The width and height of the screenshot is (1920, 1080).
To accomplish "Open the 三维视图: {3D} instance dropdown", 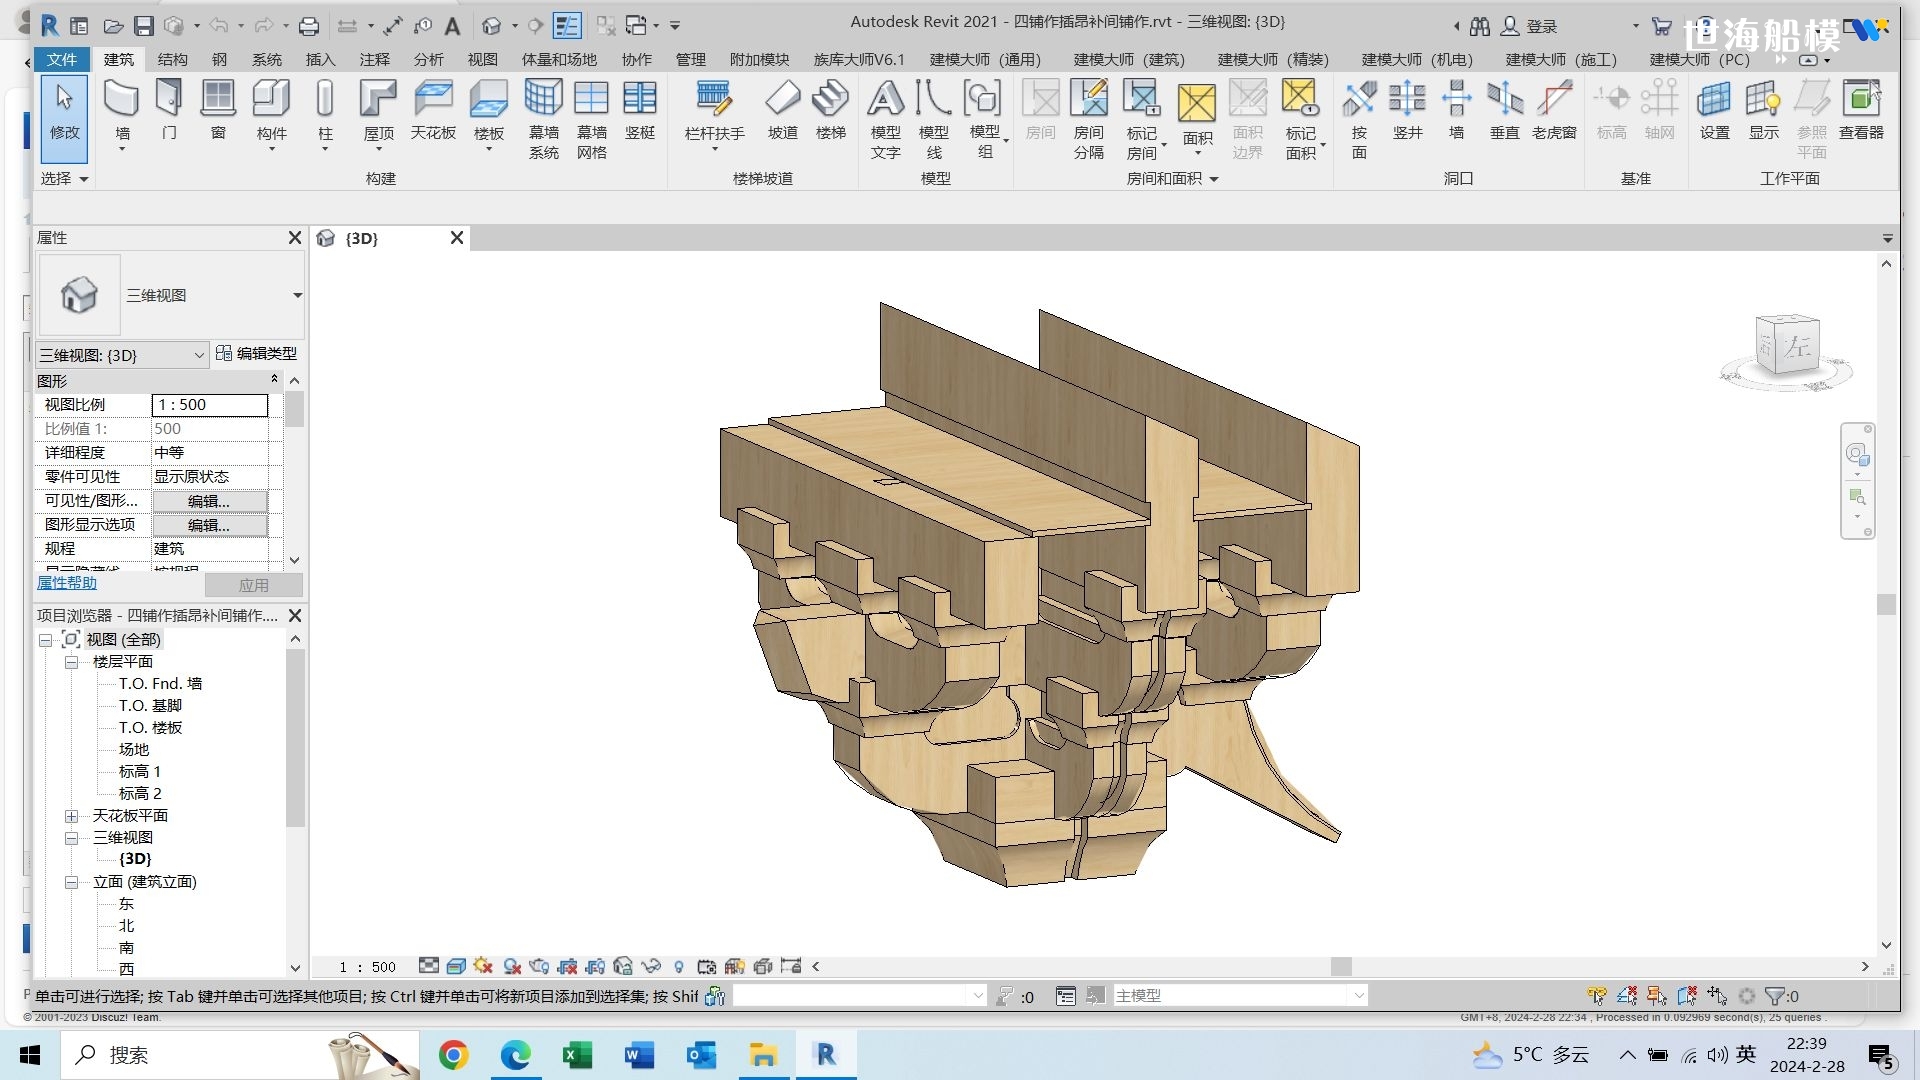I will pos(122,355).
